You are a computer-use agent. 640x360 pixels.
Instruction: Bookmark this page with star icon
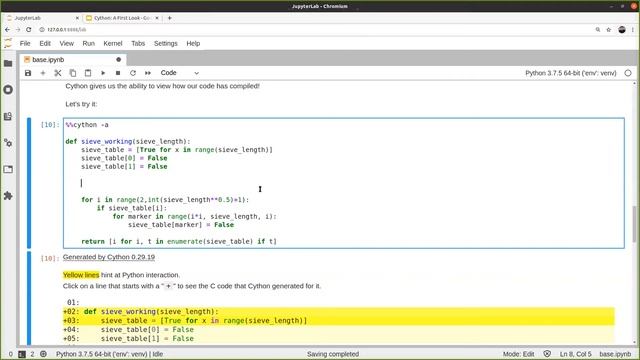coord(609,30)
